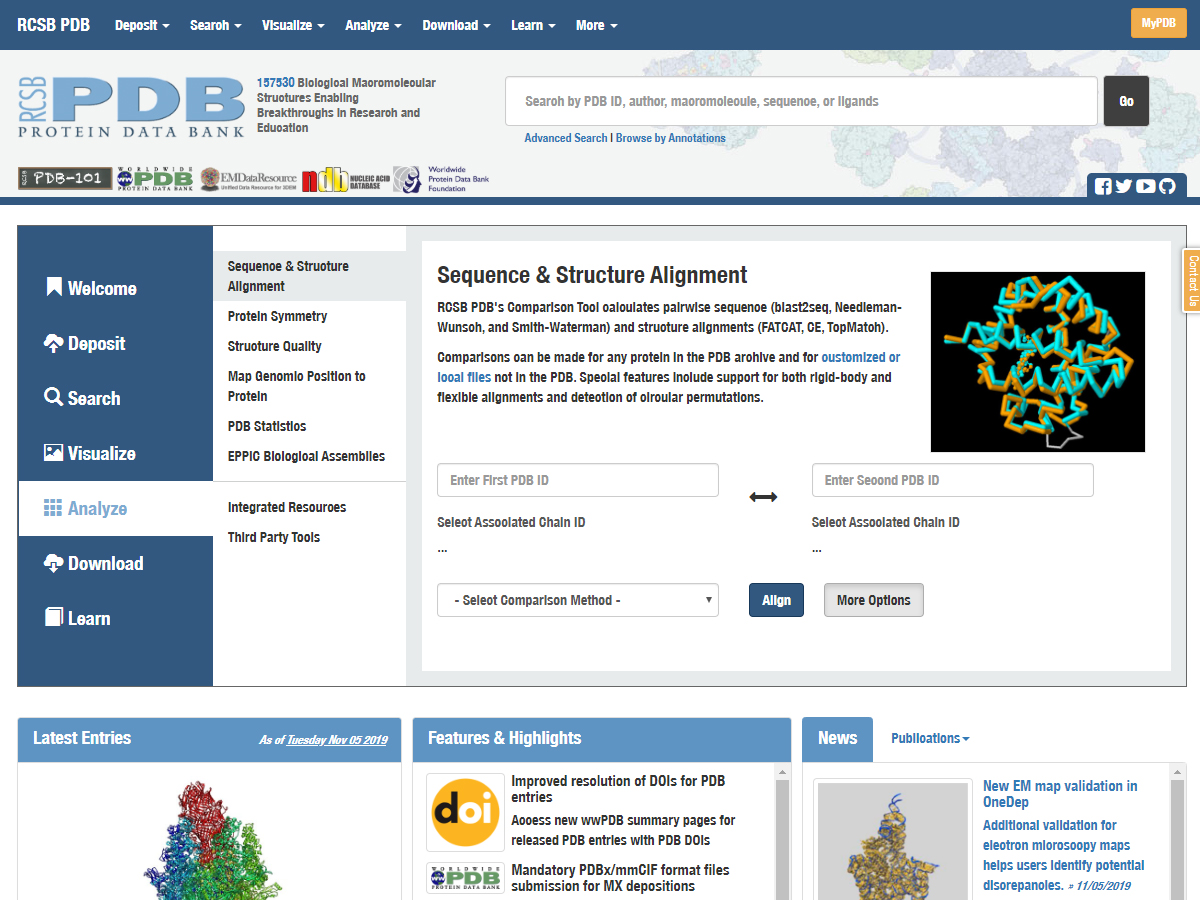This screenshot has width=1200, height=900.
Task: Click the Facebook icon in header
Action: pyautogui.click(x=1103, y=186)
